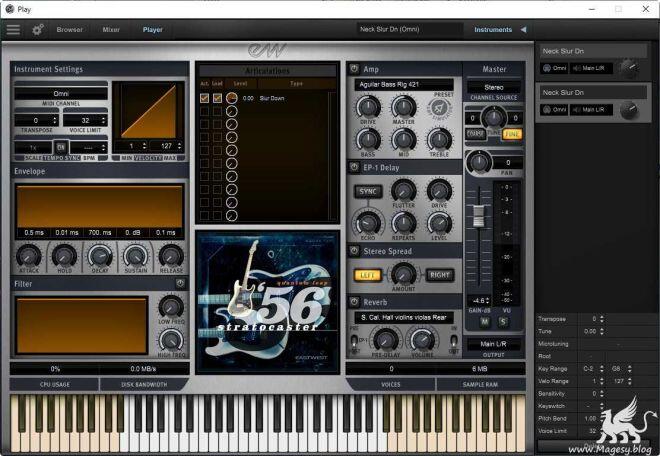
Task: Click the Slur Down level knob
Action: point(232,98)
